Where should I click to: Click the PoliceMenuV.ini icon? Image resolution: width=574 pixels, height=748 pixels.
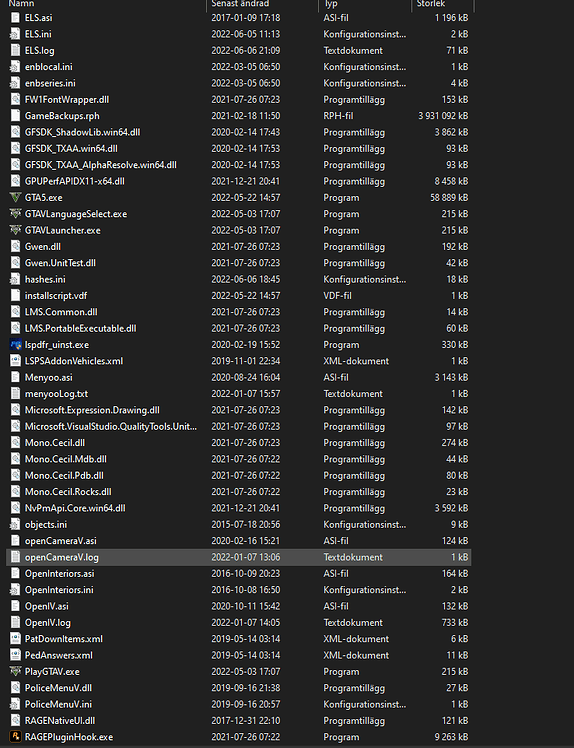coord(16,704)
